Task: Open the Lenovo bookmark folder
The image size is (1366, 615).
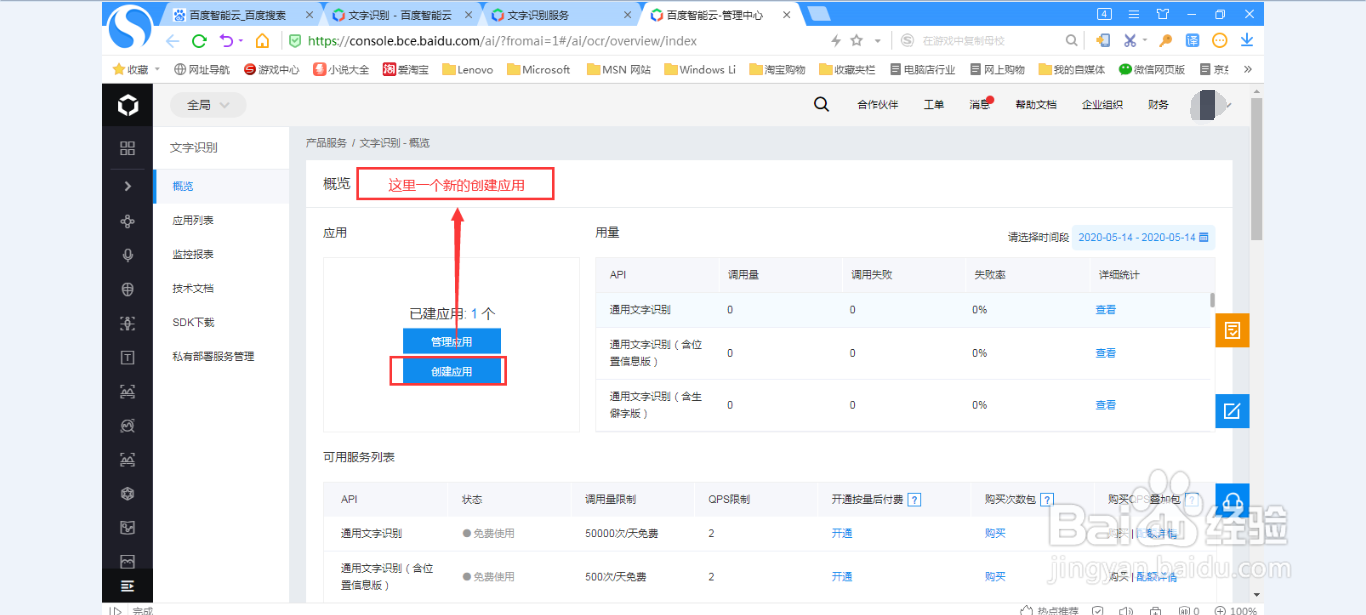Action: [468, 70]
